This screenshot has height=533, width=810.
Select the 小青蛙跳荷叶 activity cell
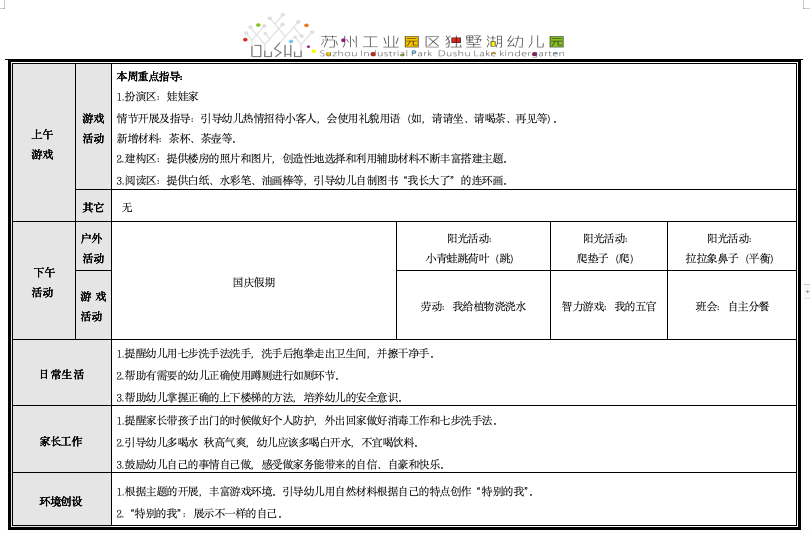tap(473, 248)
